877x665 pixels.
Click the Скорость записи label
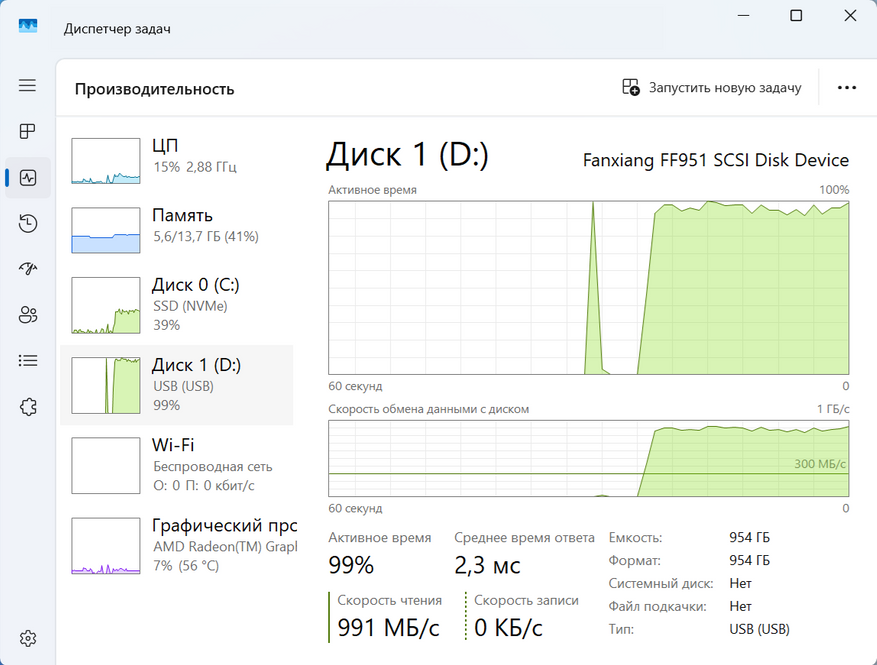pyautogui.click(x=526, y=600)
